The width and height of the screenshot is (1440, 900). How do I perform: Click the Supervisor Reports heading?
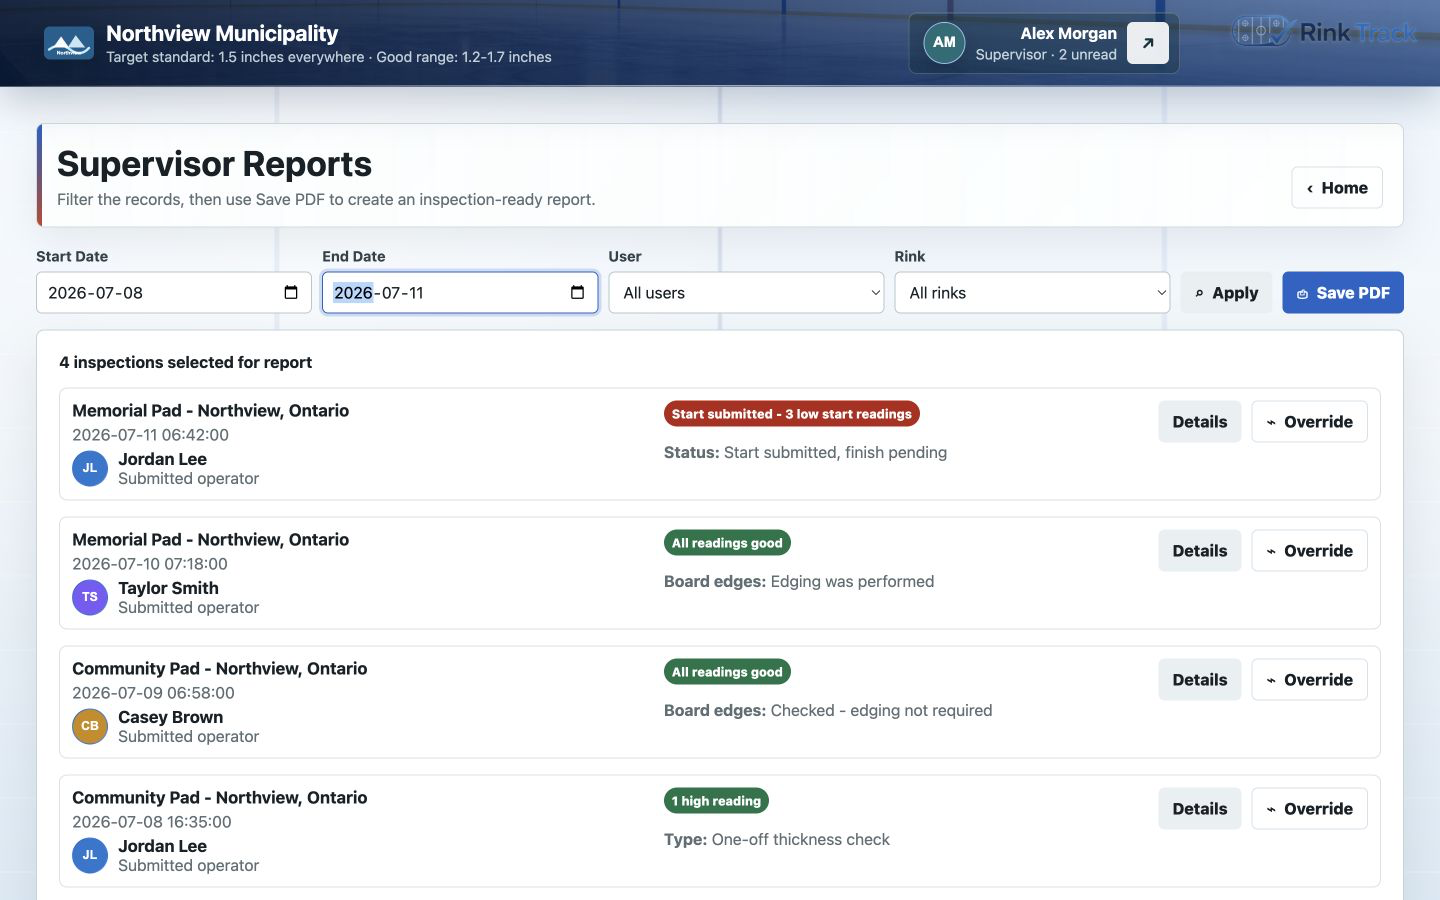tap(214, 164)
